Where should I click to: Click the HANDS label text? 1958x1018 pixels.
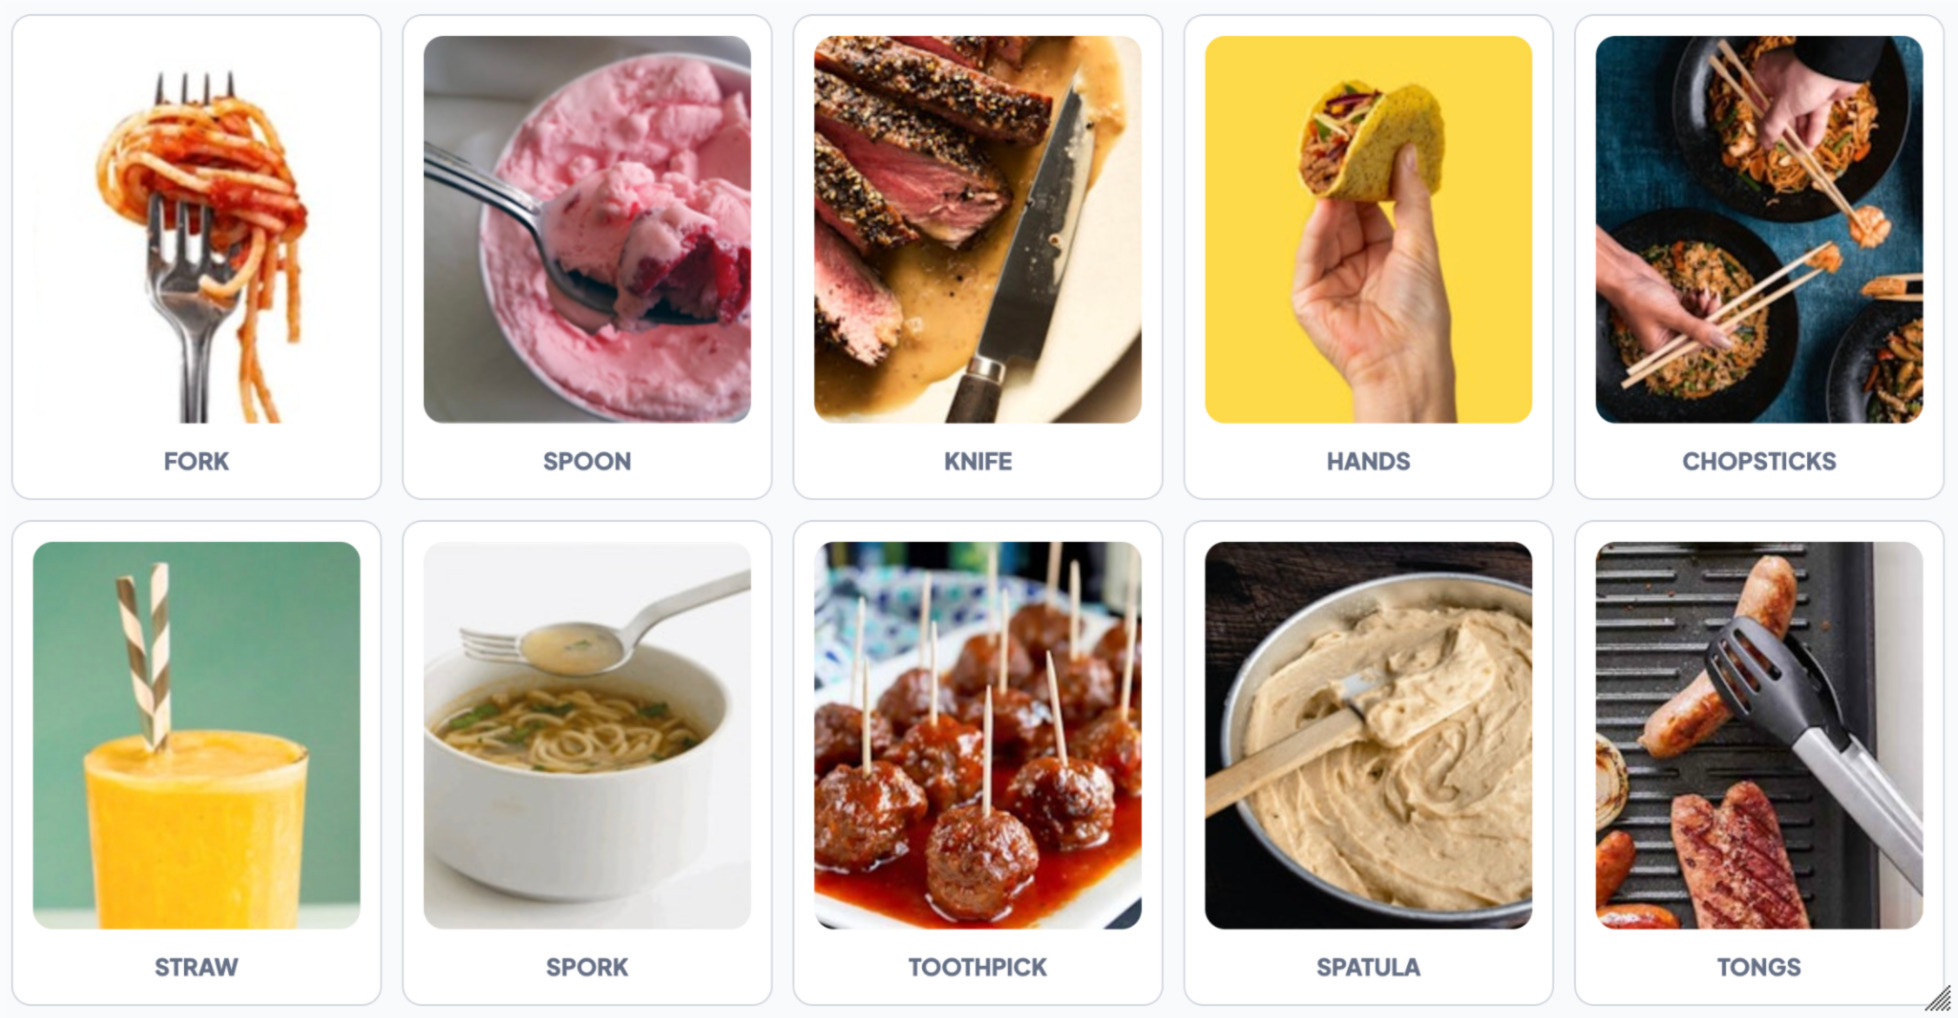click(1368, 461)
